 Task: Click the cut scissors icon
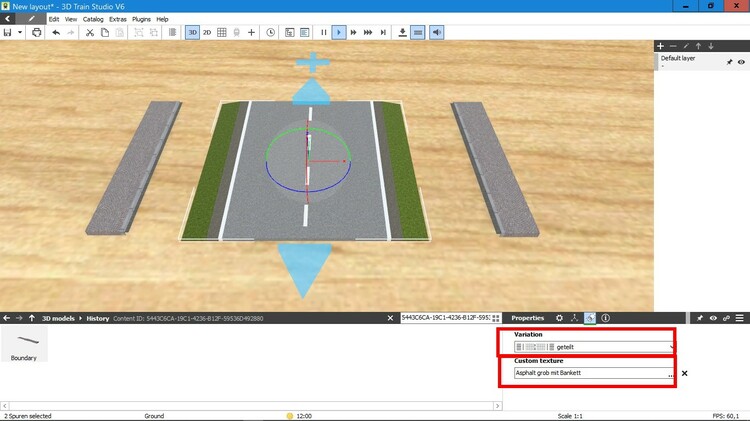click(x=89, y=32)
